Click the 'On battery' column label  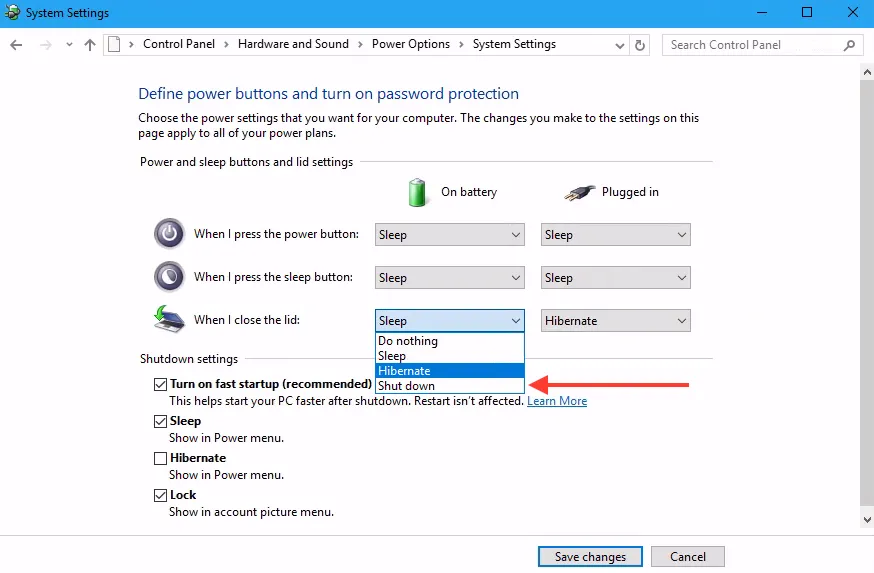[469, 192]
